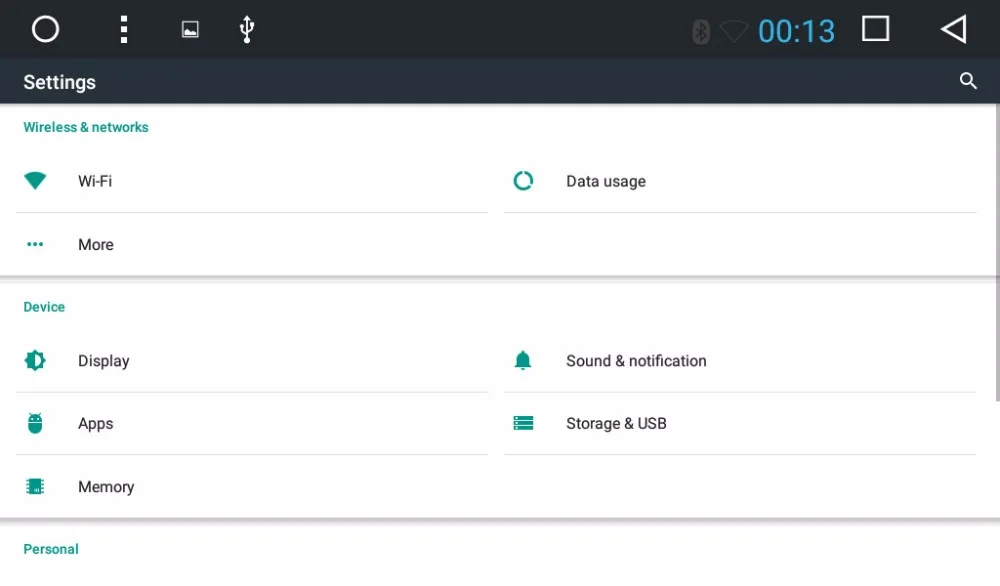Search settings with the magnifier icon
The height and width of the screenshot is (586, 1000).
968,82
